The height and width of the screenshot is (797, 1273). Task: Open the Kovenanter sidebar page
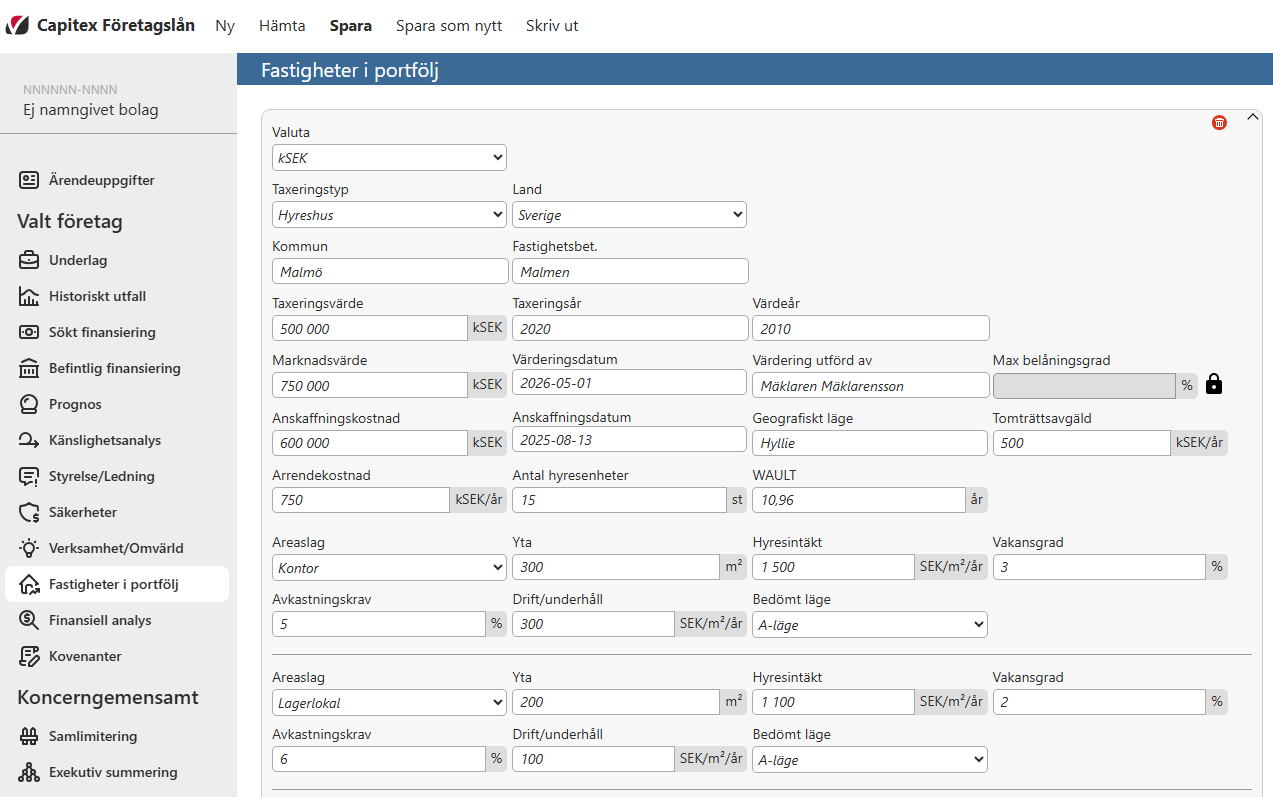pos(117,656)
